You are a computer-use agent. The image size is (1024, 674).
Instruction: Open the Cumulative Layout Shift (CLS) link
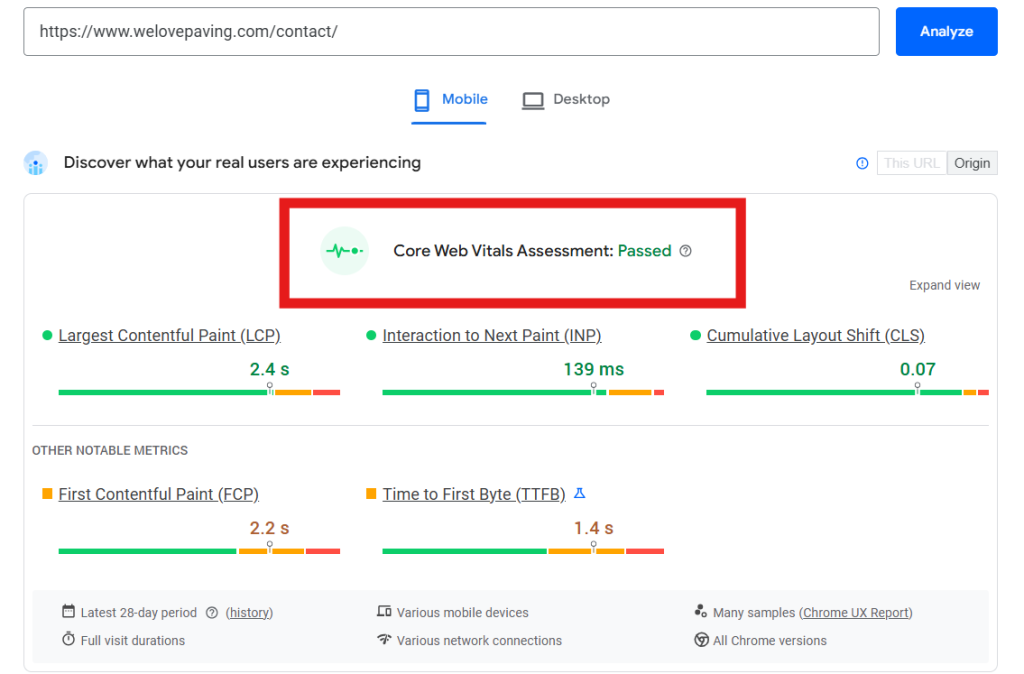click(x=815, y=336)
